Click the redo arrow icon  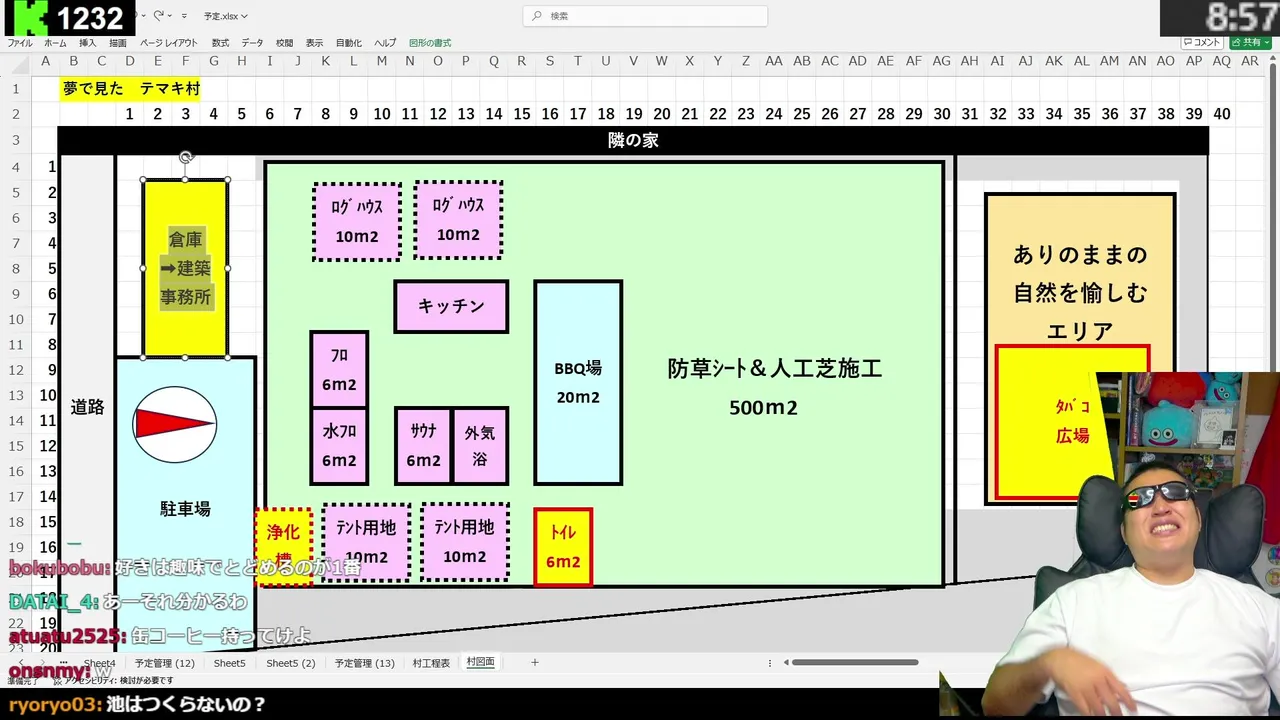(158, 16)
